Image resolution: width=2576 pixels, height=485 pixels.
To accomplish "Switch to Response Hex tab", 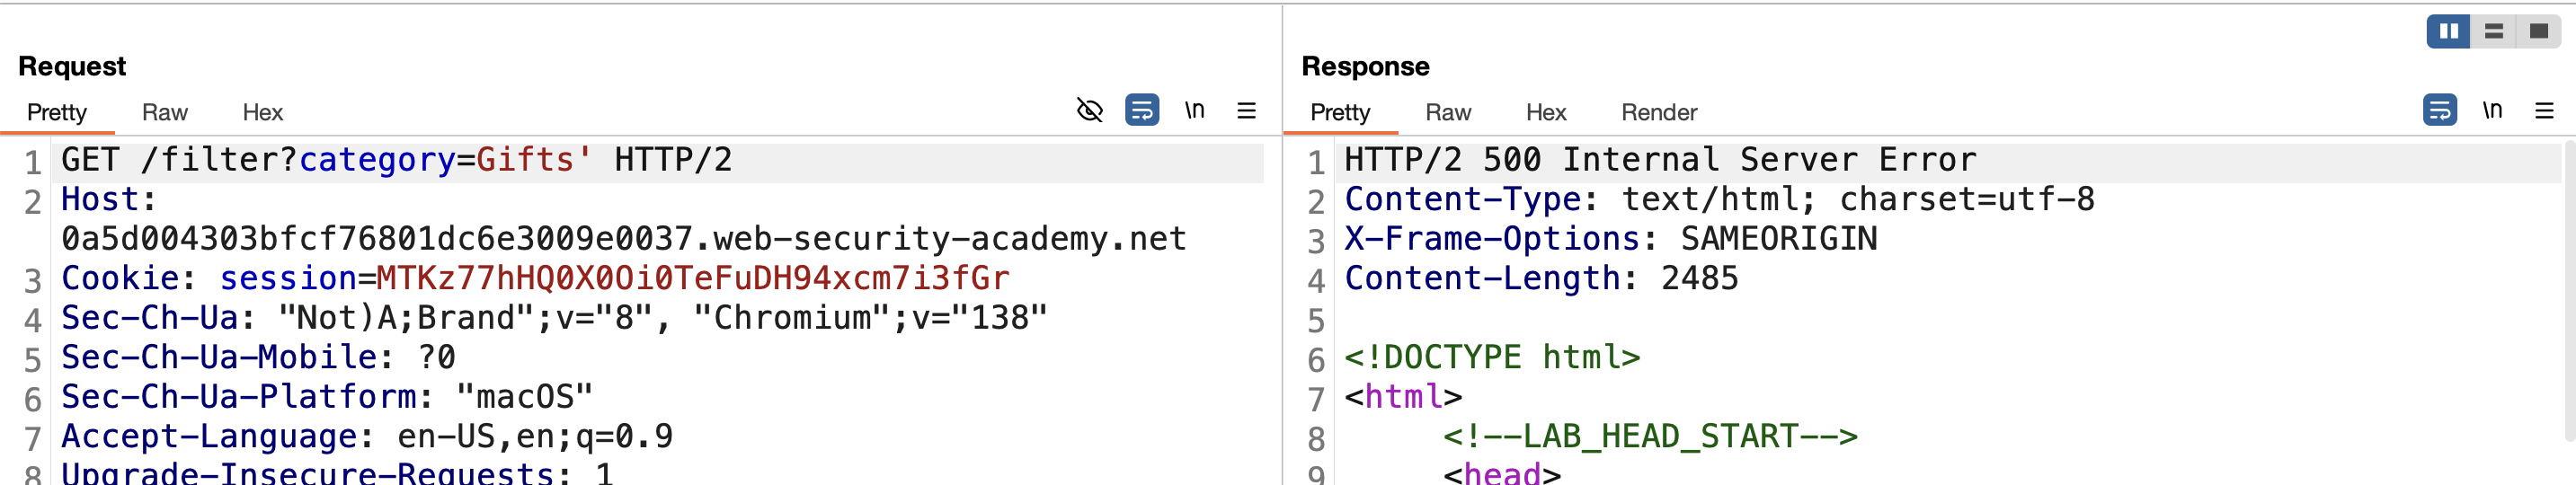I will [x=1546, y=112].
